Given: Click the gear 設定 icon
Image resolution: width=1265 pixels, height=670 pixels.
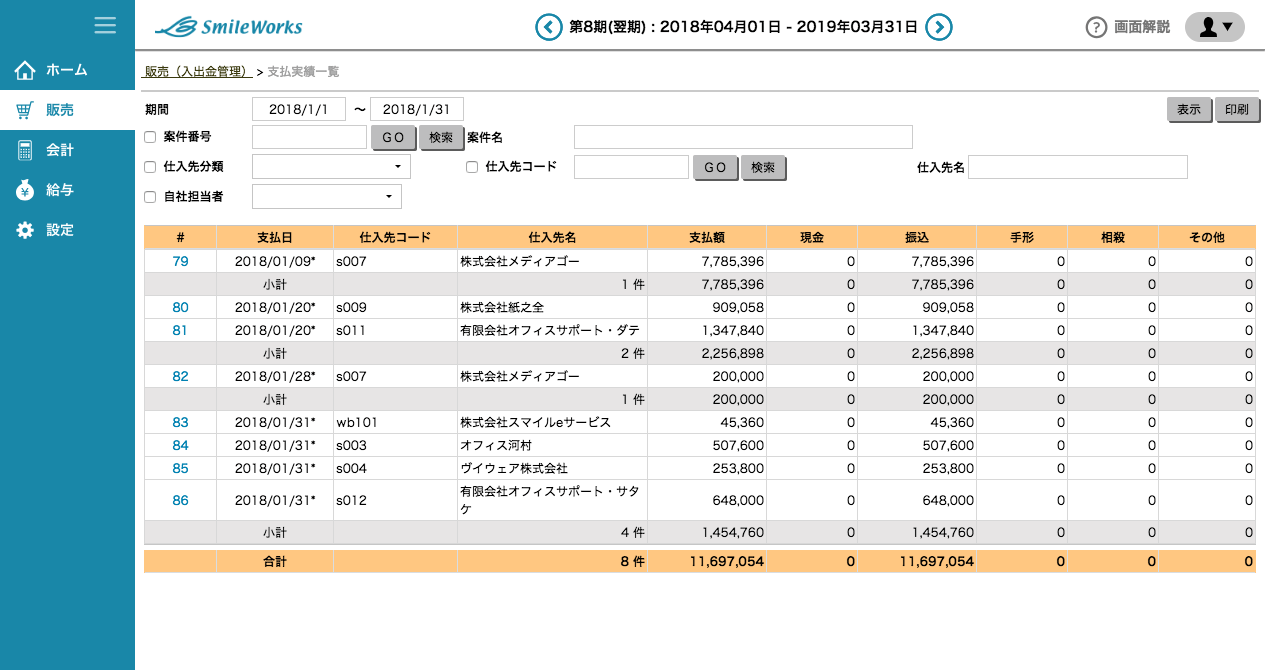Looking at the screenshot, I should [x=25, y=230].
